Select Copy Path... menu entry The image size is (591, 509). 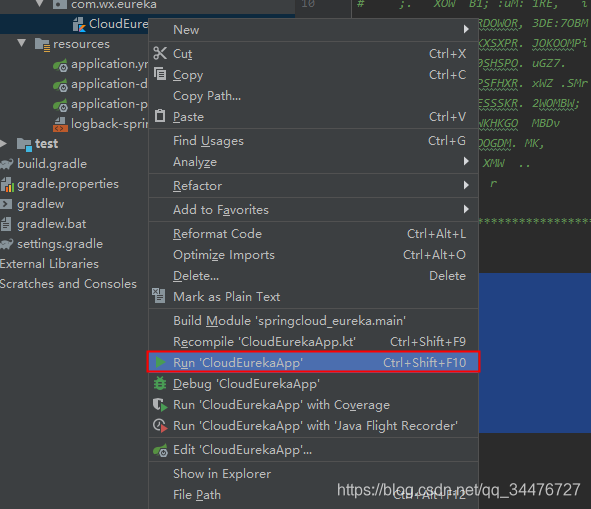pyautogui.click(x=314, y=96)
